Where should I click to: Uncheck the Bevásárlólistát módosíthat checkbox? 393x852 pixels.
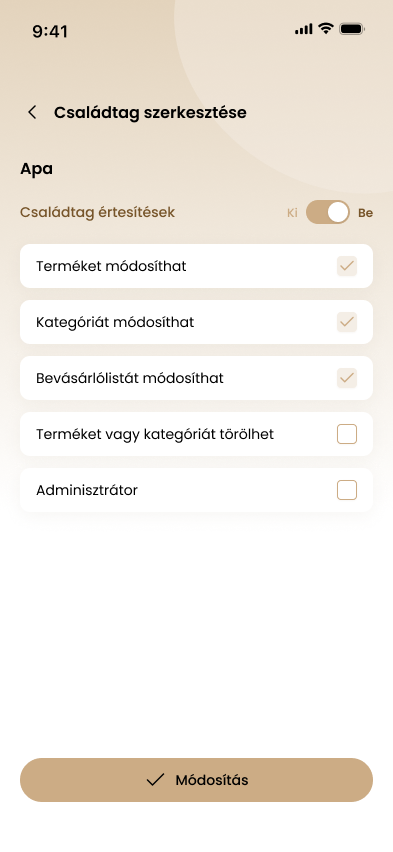click(x=347, y=378)
